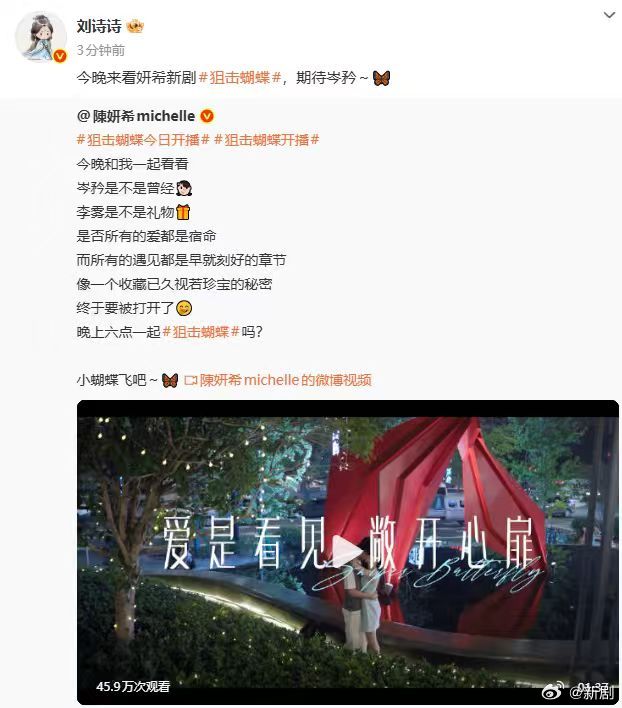The image size is (622, 708).
Task: Click the smiley emoji after 终于要被打开了
Action: (x=184, y=308)
